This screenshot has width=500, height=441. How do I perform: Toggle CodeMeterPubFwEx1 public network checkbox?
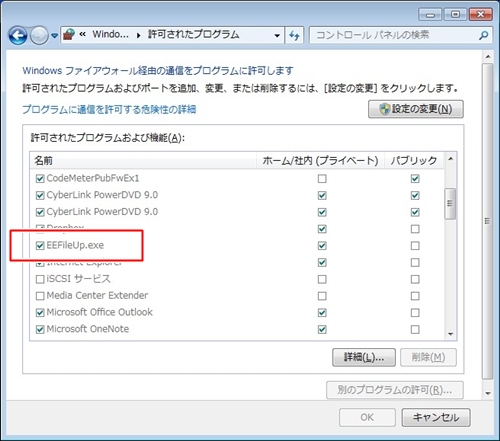point(415,179)
